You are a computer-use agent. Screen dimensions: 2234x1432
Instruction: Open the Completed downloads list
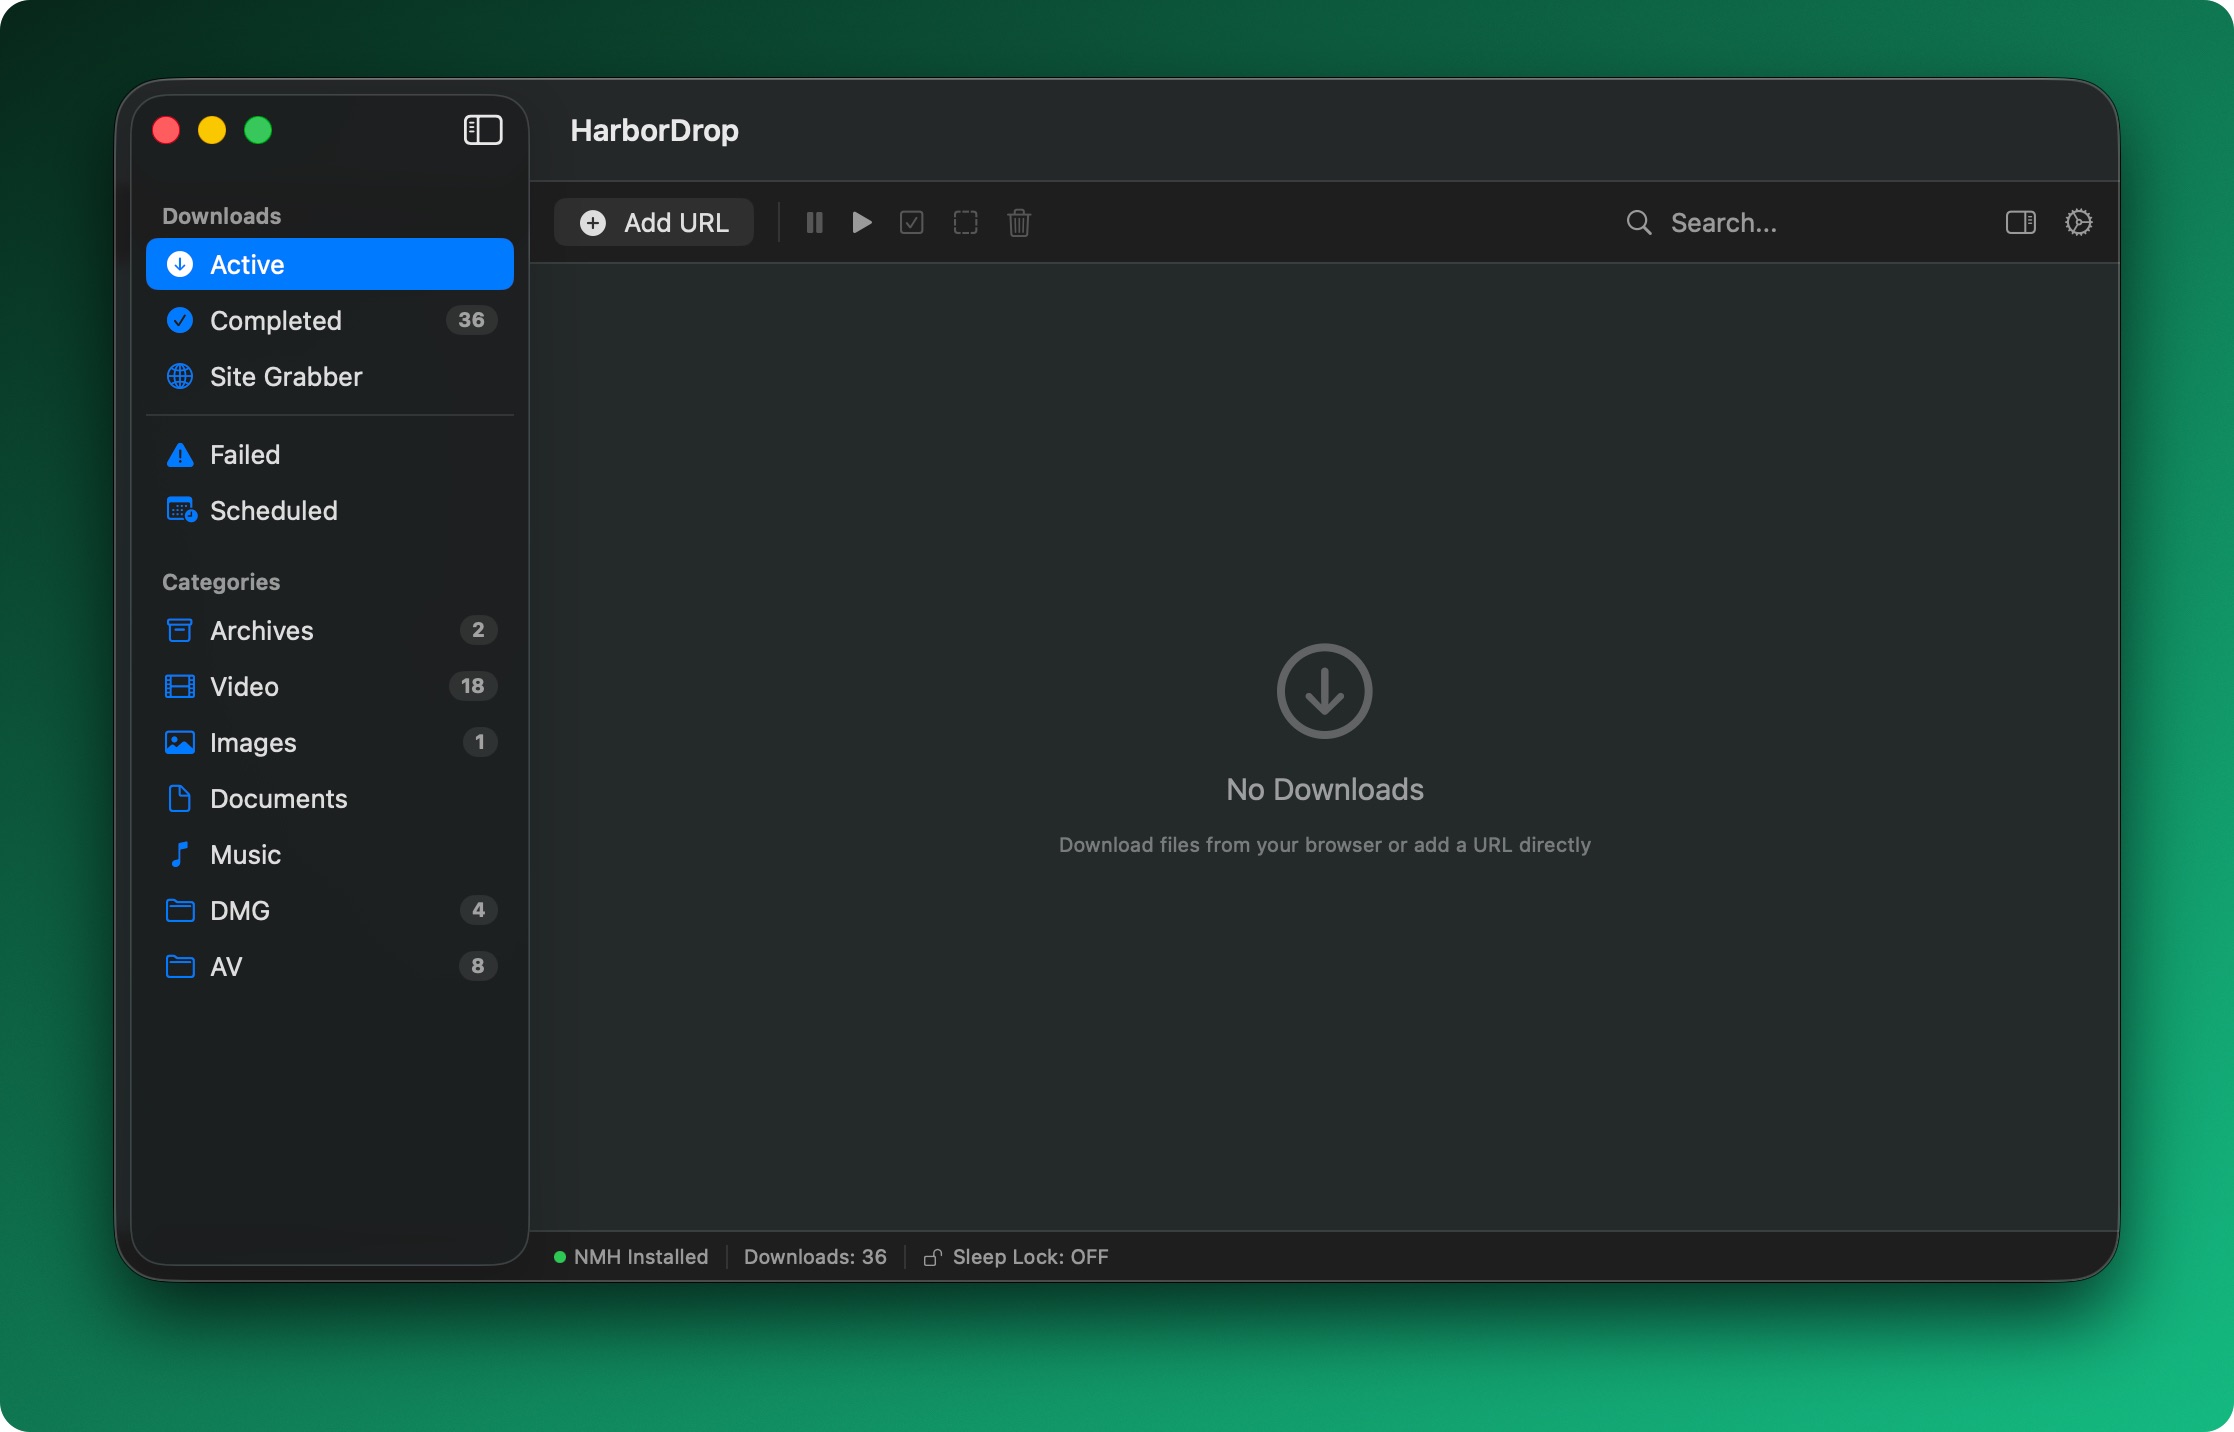330,320
